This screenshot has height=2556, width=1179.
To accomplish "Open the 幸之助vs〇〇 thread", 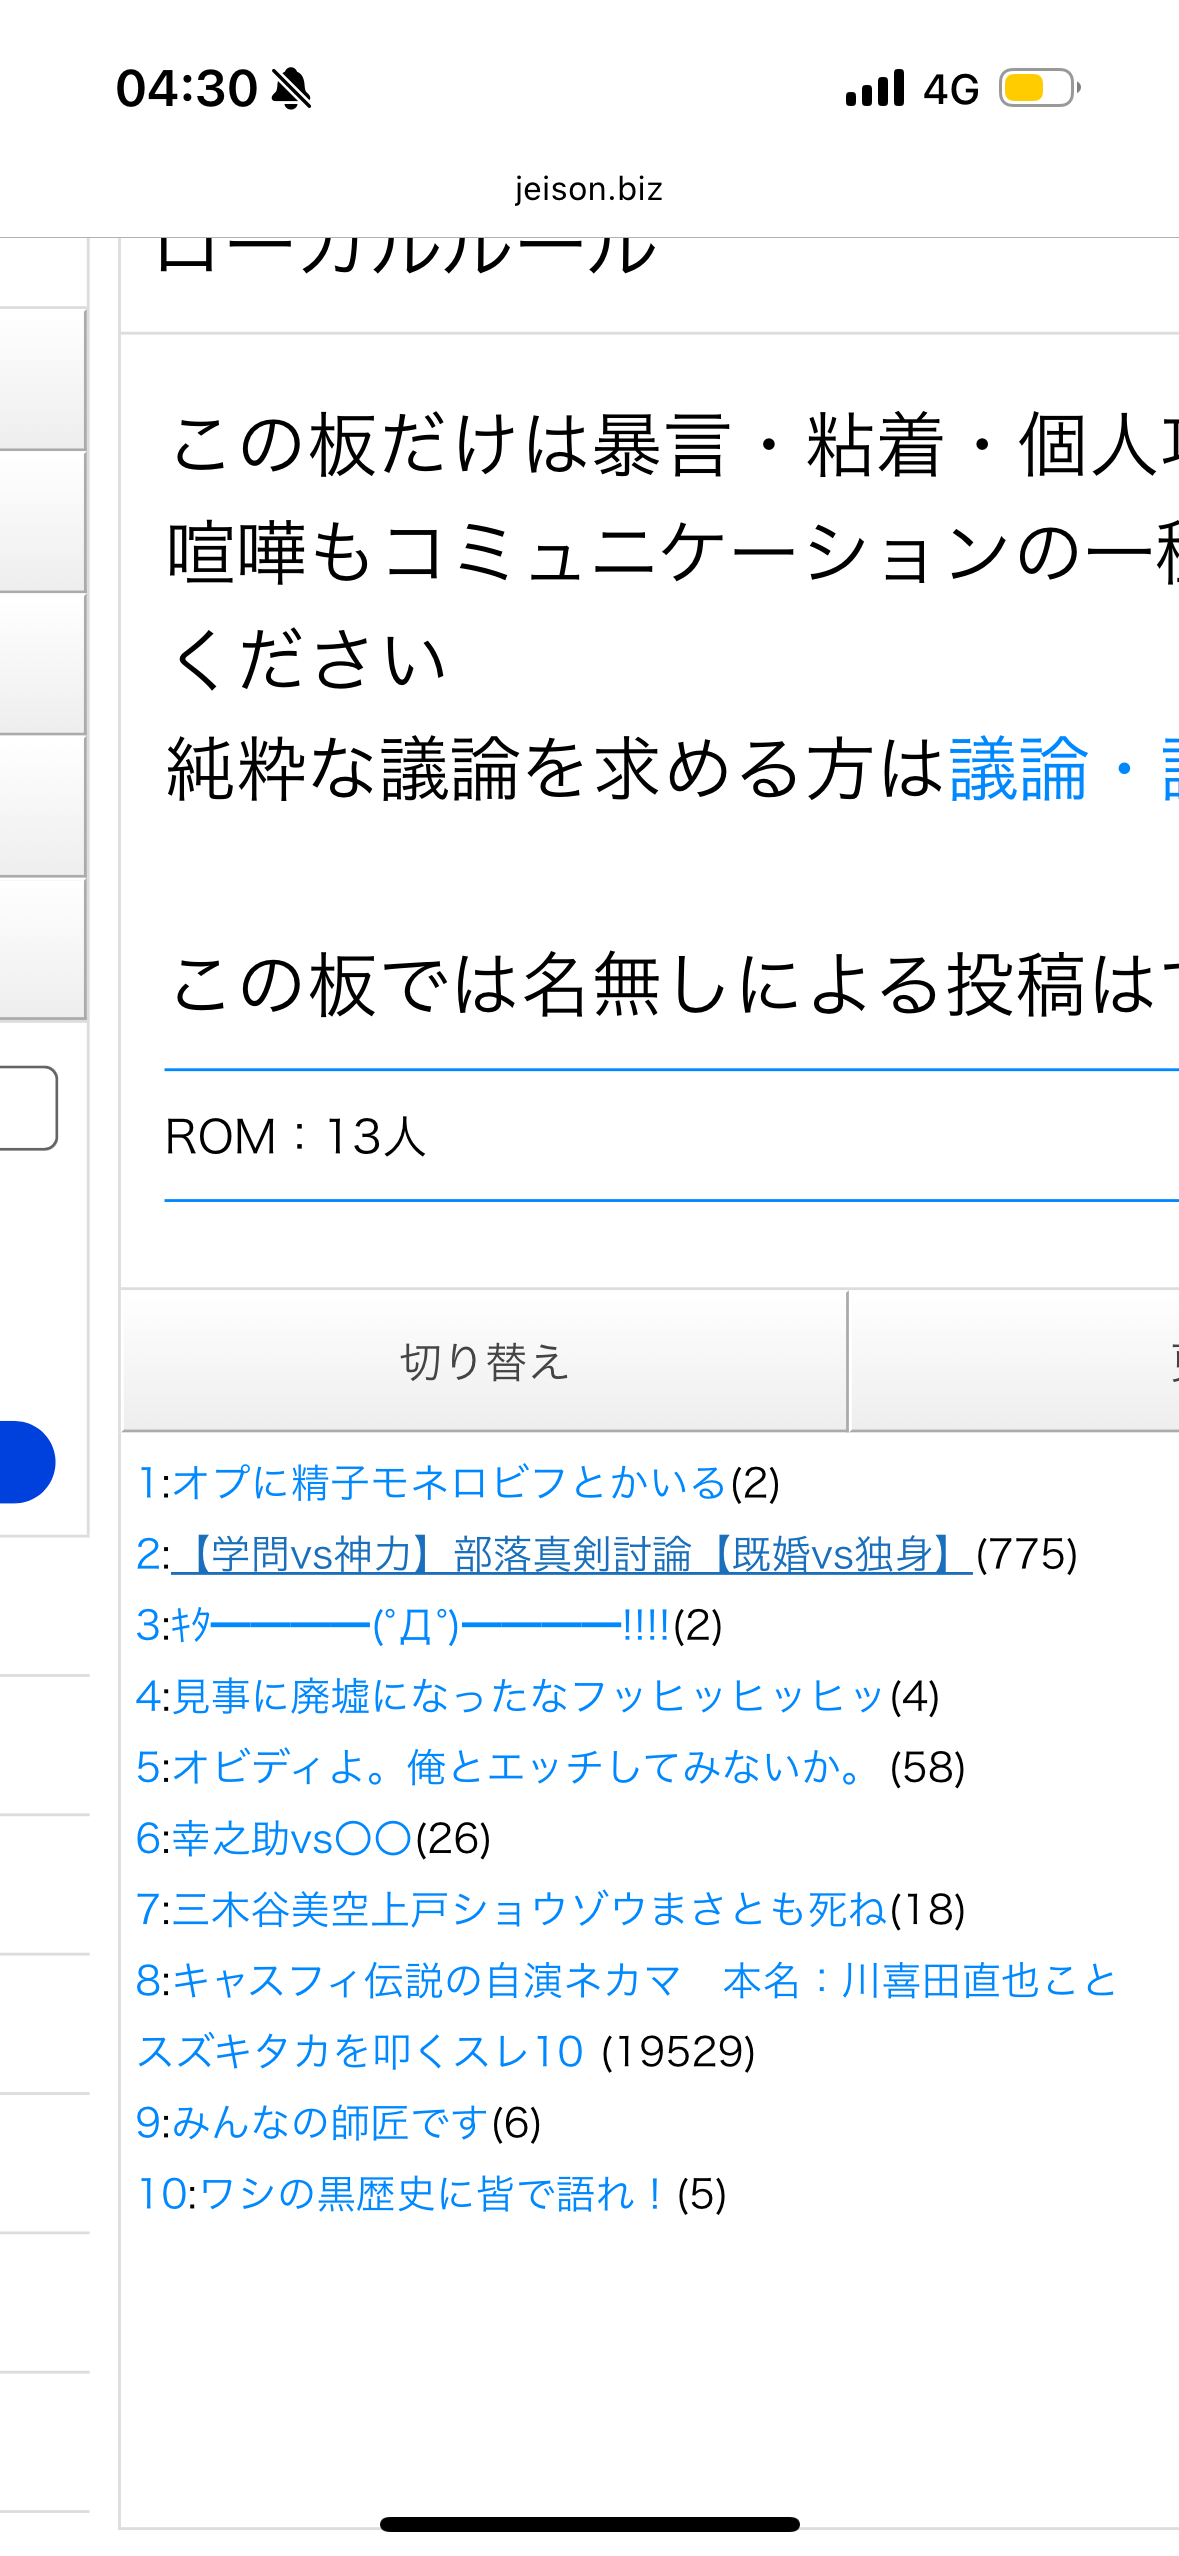I will [291, 1838].
